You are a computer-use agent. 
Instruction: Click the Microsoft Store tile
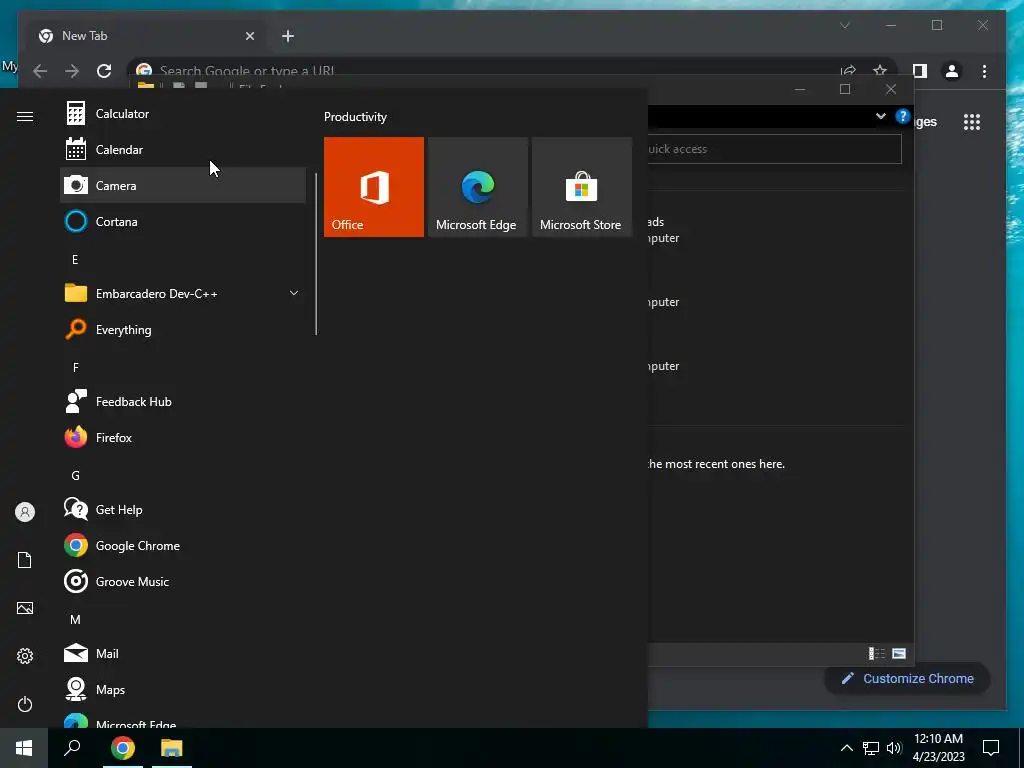[581, 187]
